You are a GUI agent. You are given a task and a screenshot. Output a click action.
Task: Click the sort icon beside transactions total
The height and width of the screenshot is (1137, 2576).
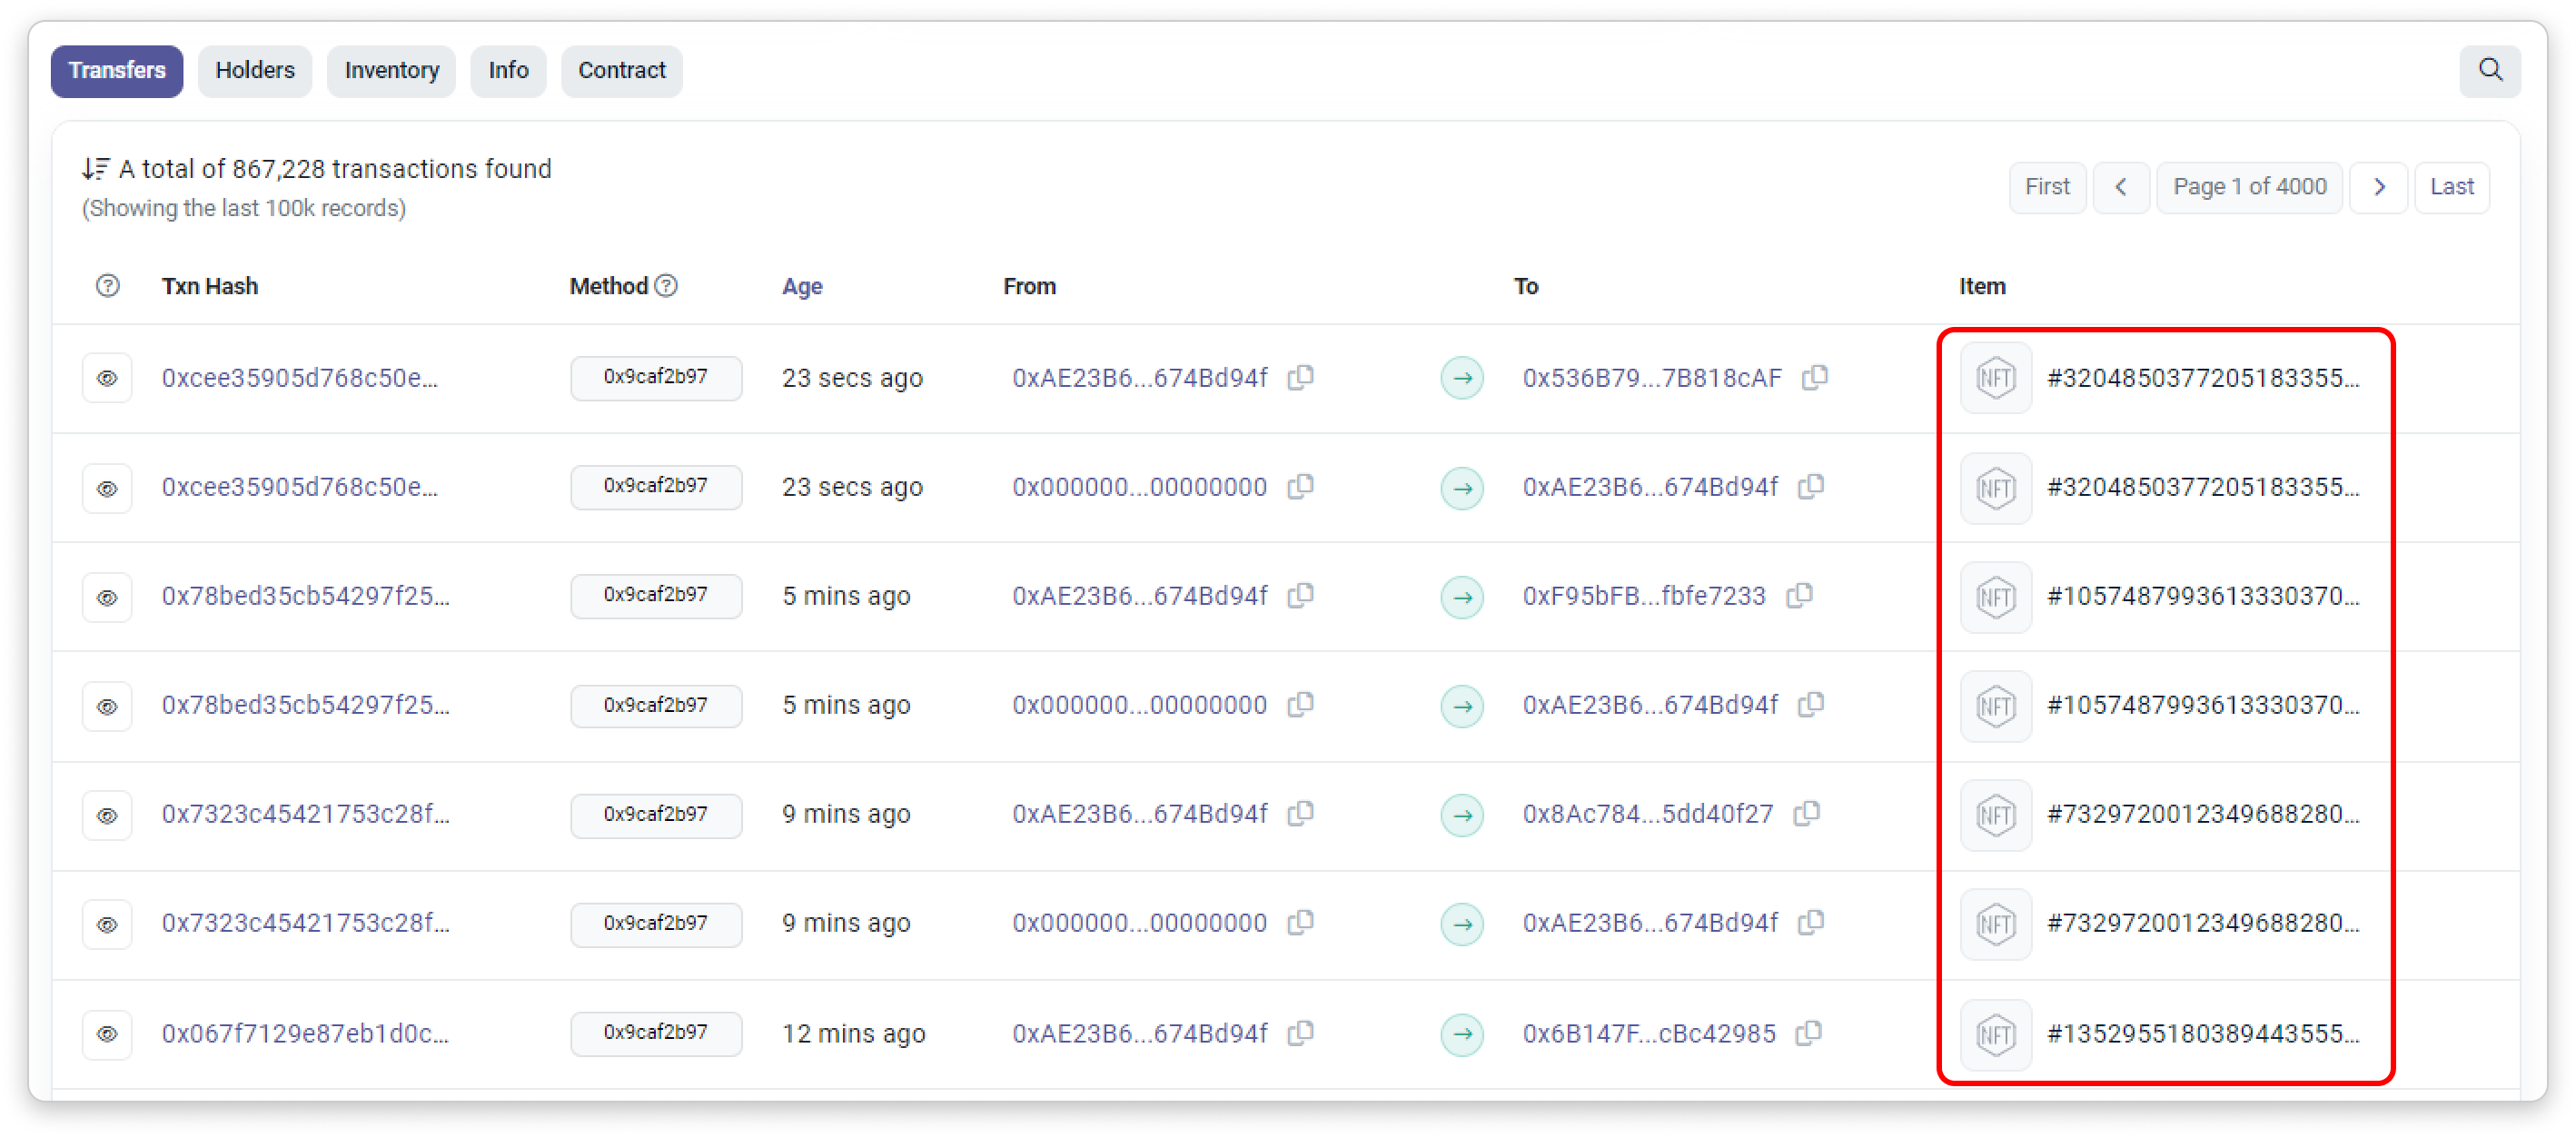(x=96, y=169)
